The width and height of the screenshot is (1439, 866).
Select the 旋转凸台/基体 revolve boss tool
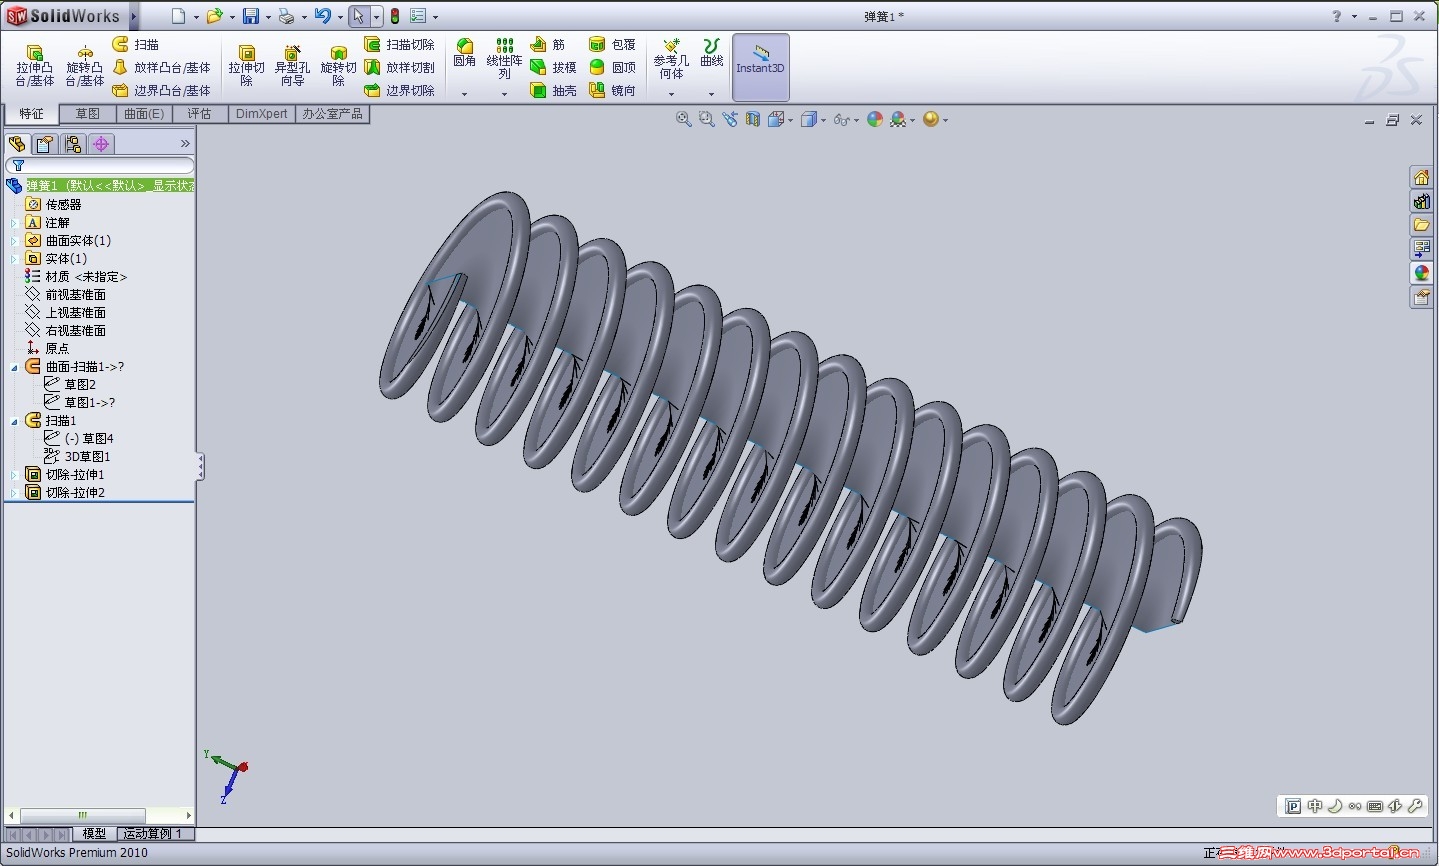pyautogui.click(x=85, y=66)
